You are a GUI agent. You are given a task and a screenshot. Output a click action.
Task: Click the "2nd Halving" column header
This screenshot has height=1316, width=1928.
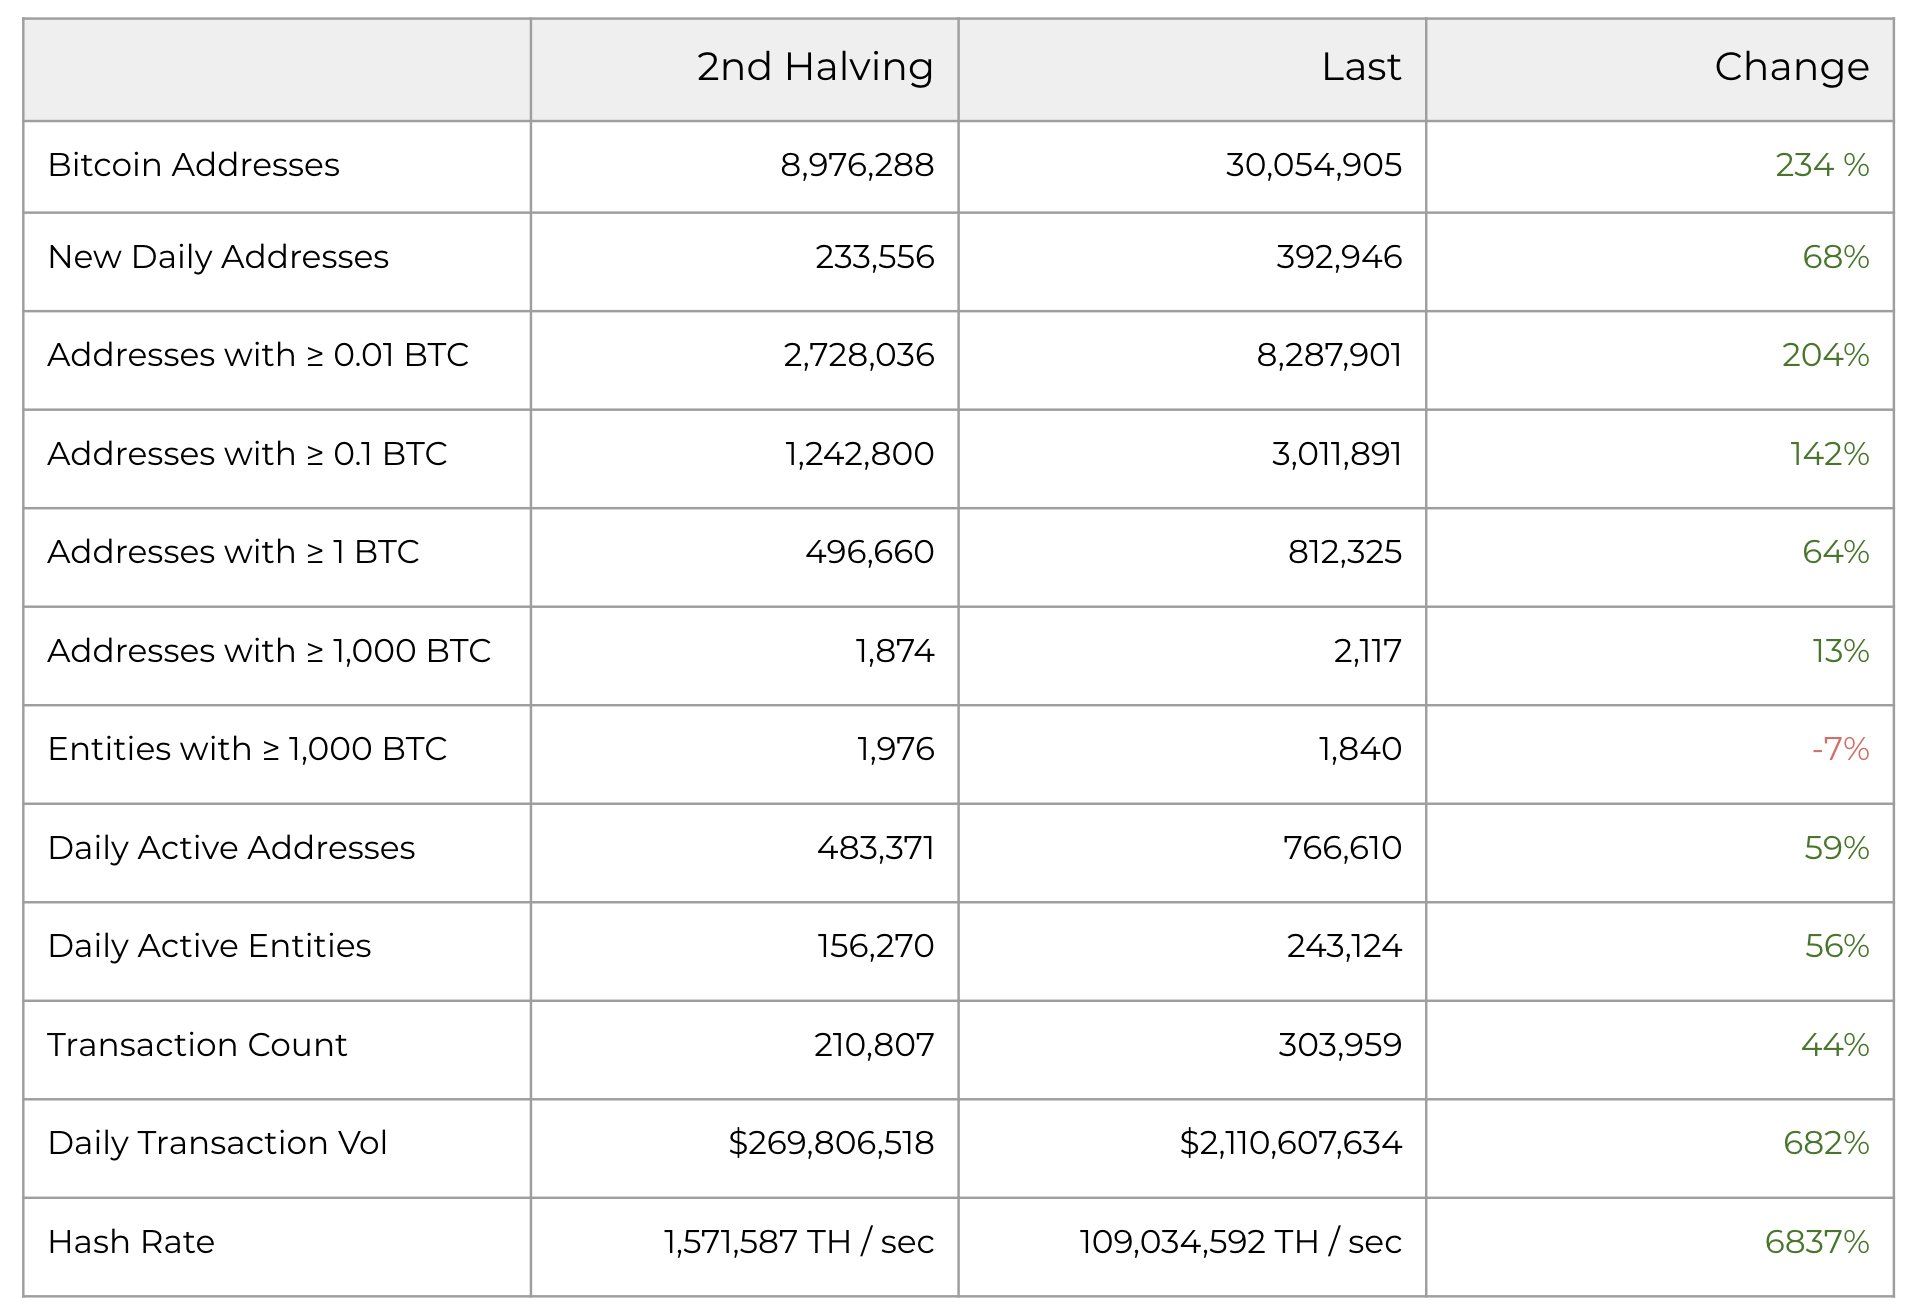click(814, 67)
